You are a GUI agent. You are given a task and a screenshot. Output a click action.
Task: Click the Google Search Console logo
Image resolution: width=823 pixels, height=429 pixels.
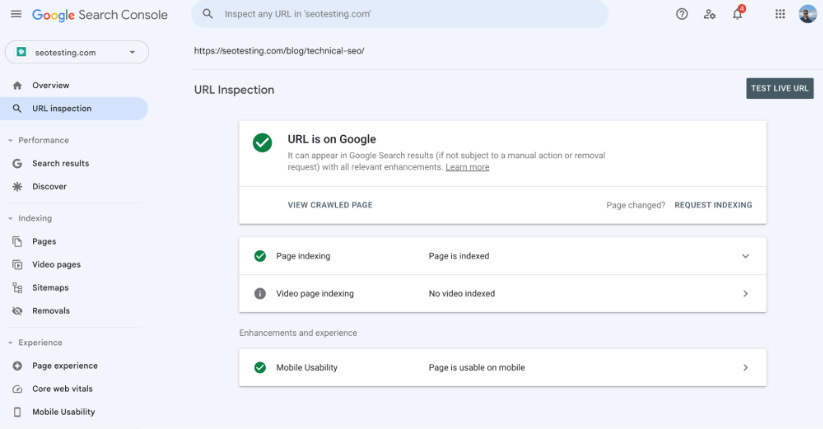click(x=100, y=15)
